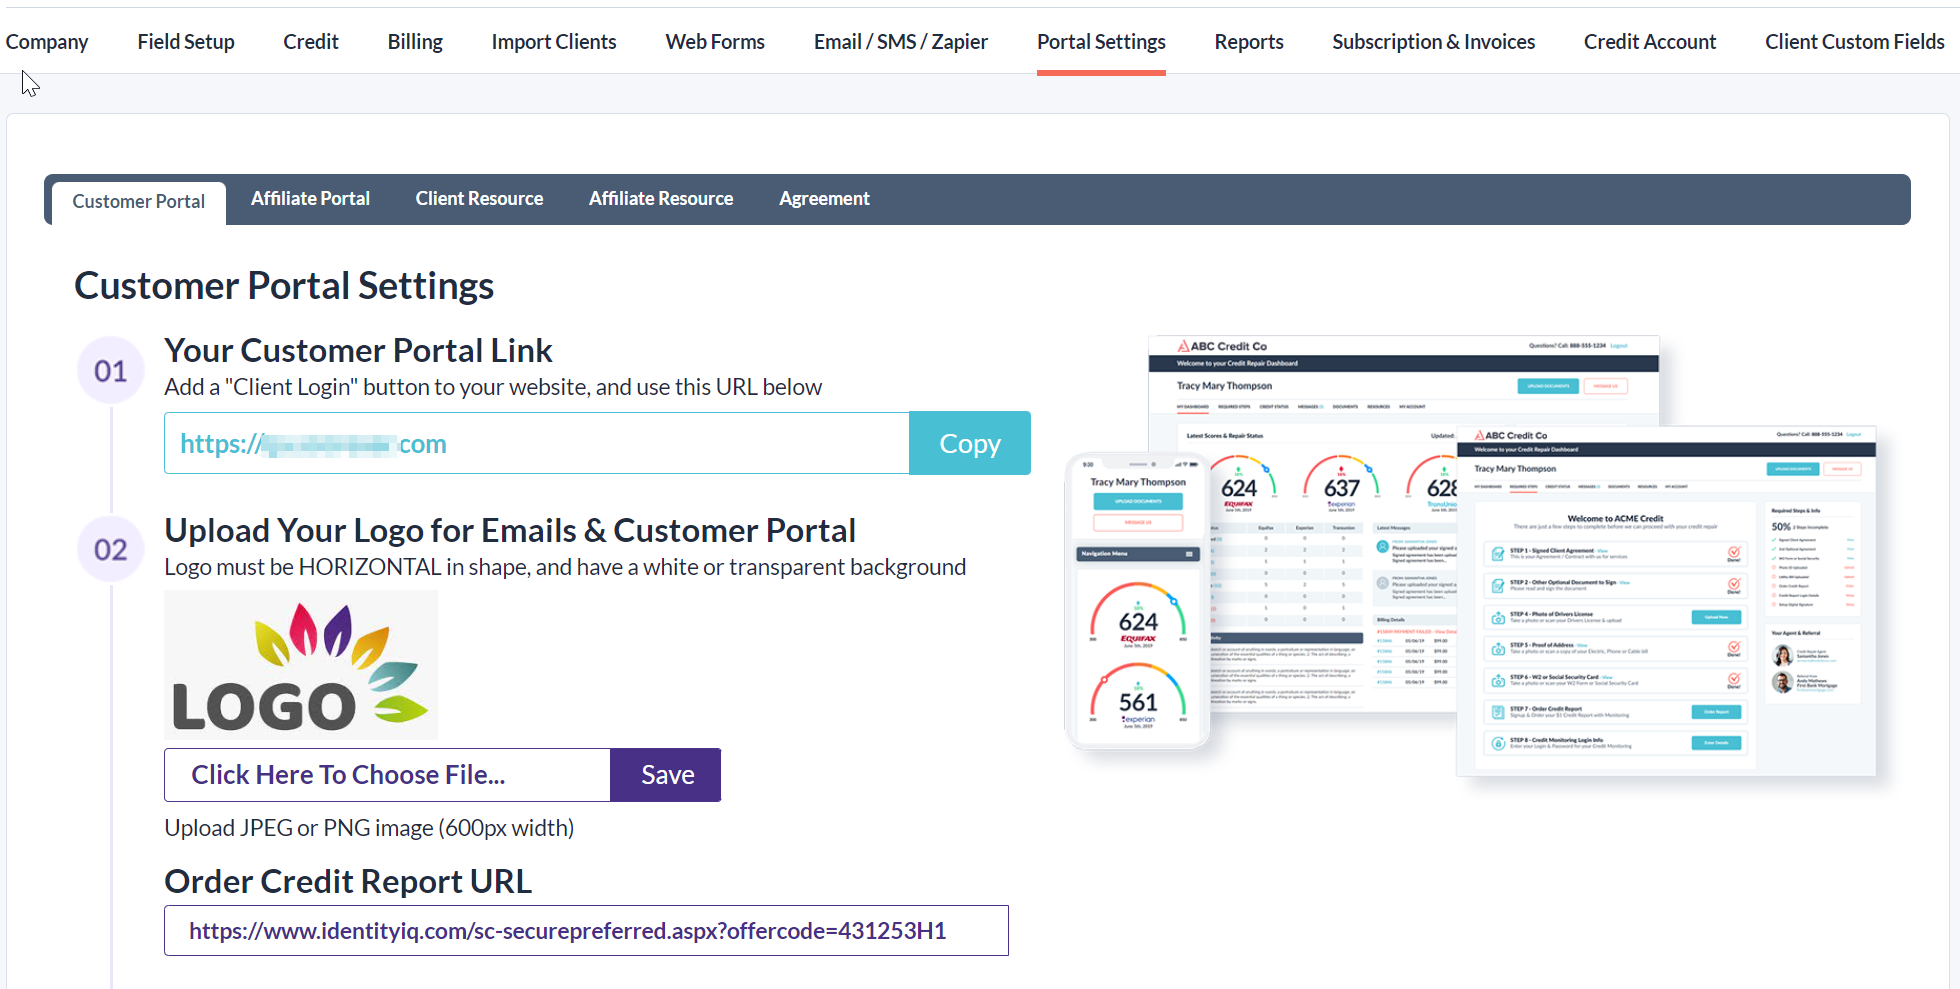Go to Company settings menu
This screenshot has height=989, width=1960.
coord(47,42)
